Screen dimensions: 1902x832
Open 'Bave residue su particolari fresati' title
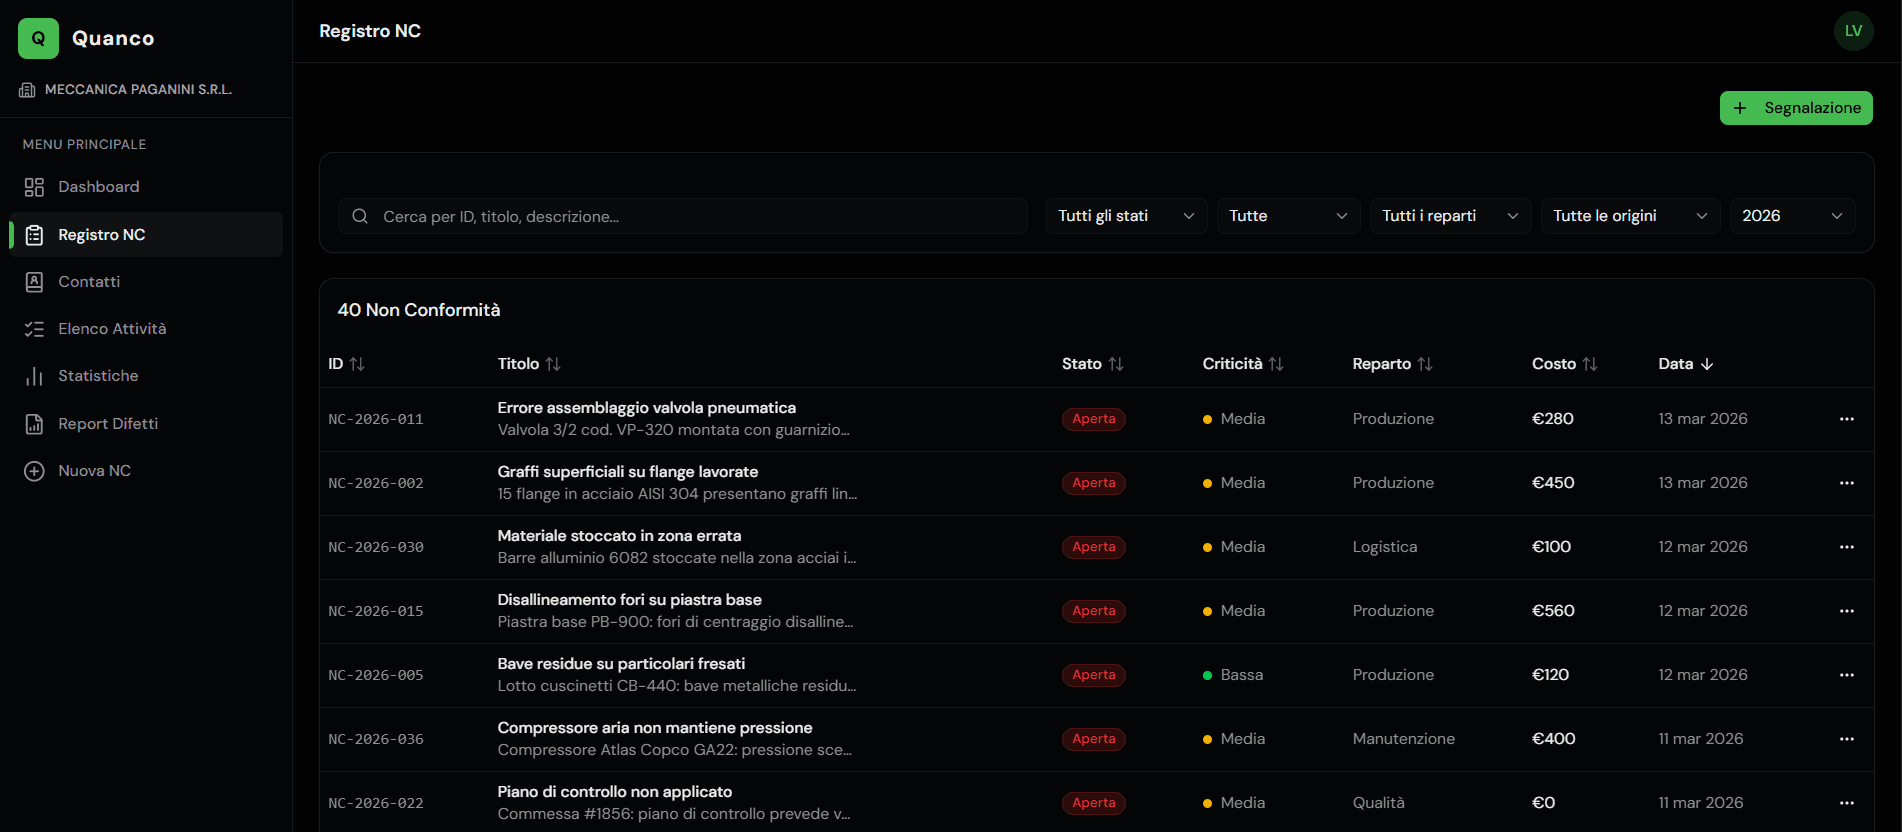(x=622, y=664)
